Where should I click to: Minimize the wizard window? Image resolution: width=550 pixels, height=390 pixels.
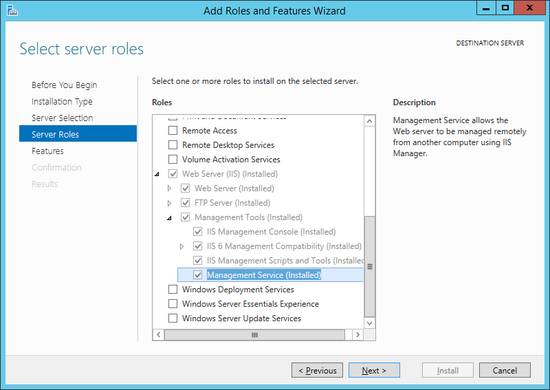click(x=486, y=8)
